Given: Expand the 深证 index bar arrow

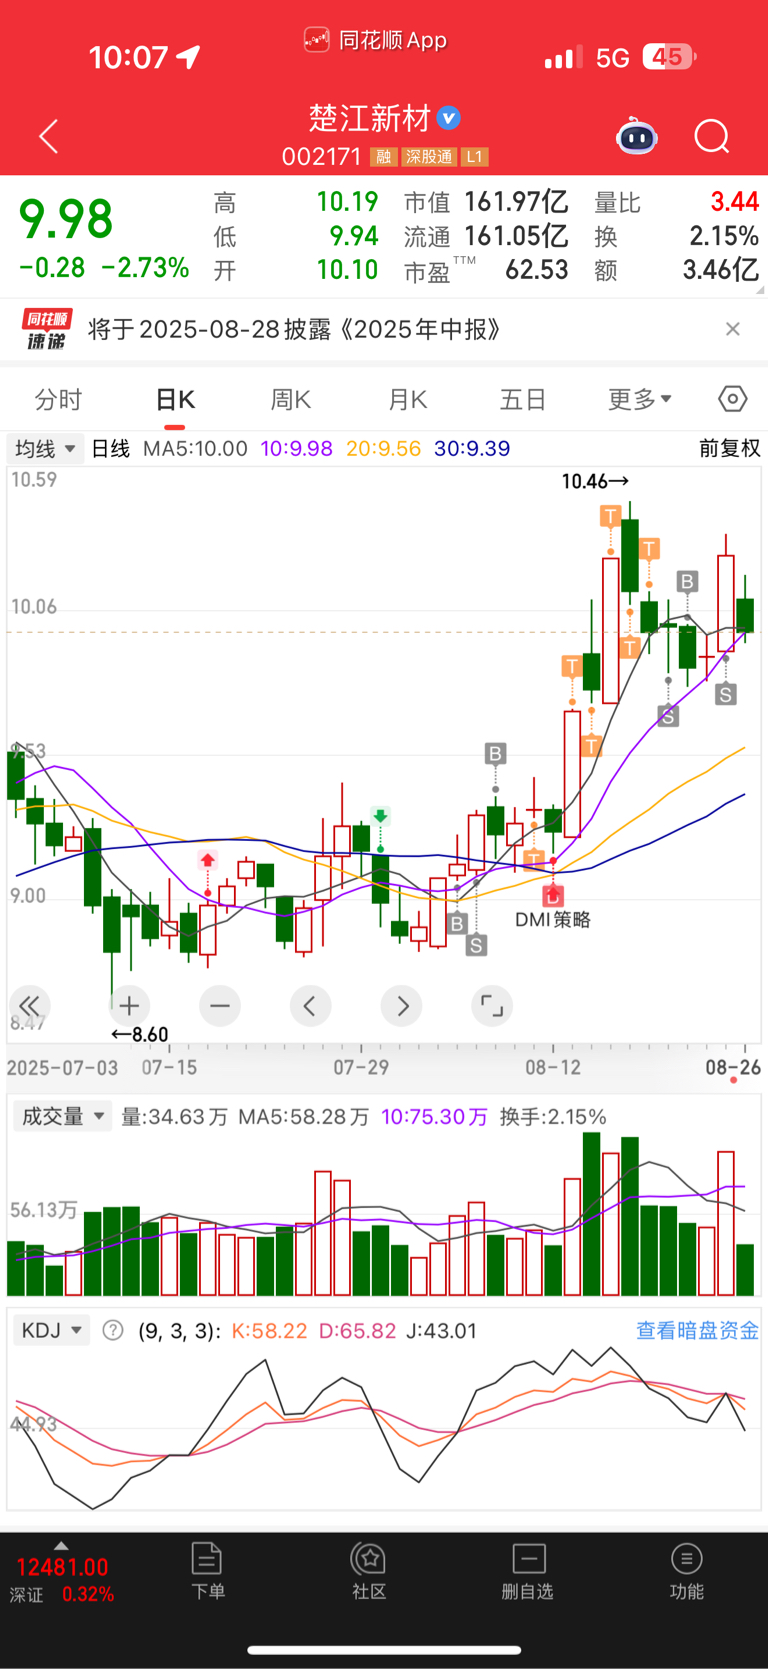Looking at the screenshot, I should pyautogui.click(x=61, y=1545).
